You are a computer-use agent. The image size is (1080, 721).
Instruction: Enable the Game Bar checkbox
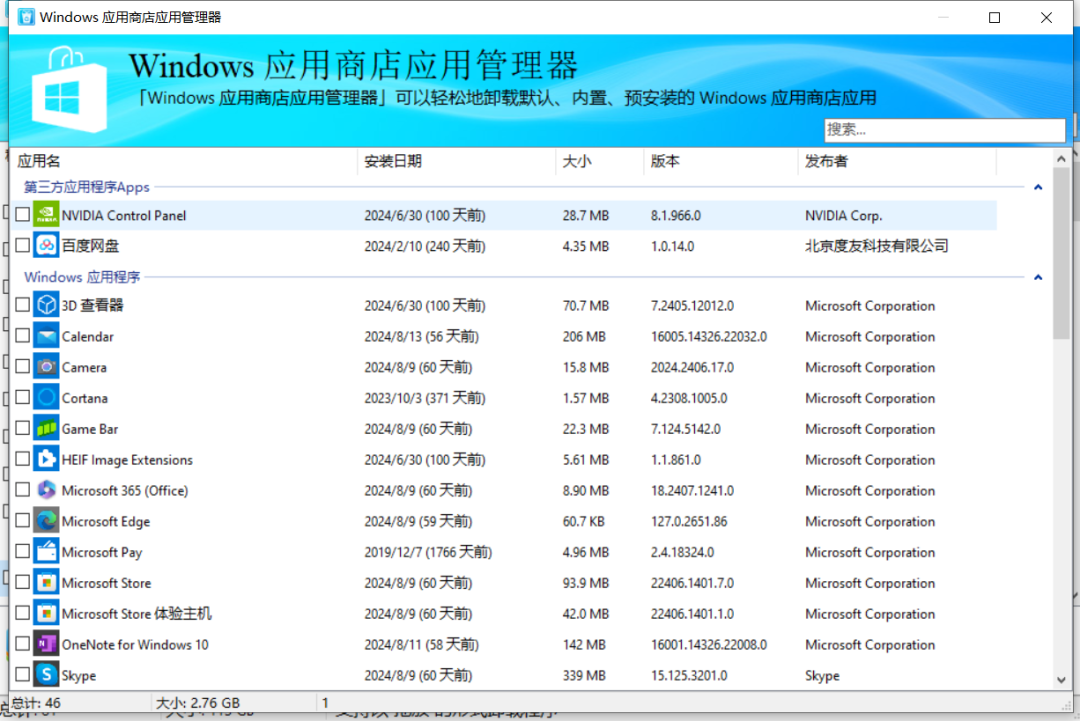23,428
